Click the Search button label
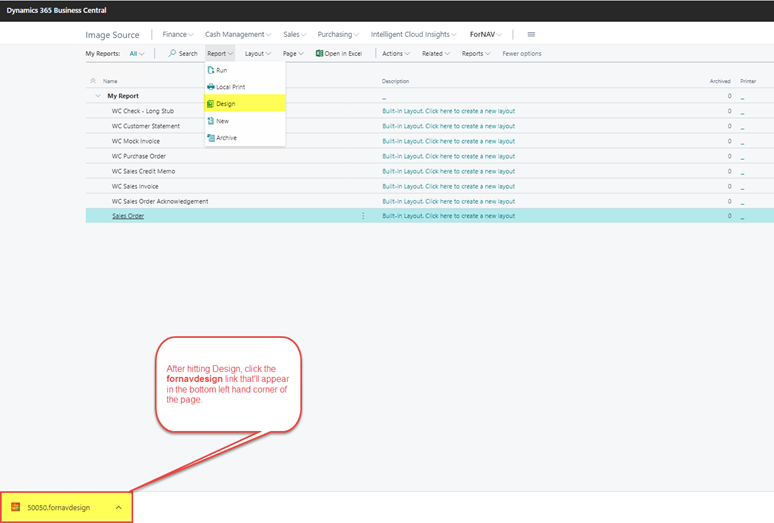Viewport: 774px width, 523px height. coord(188,53)
